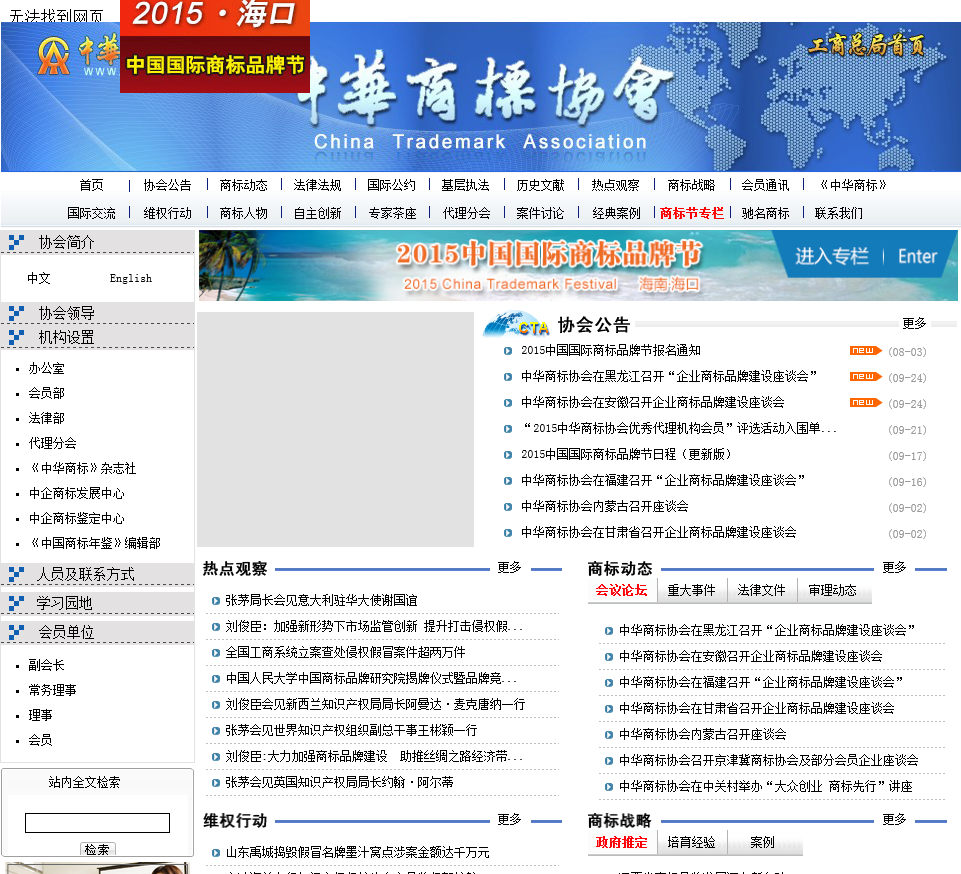Click the blue icon next to 协会简介
This screenshot has width=961, height=874.
pos(17,242)
